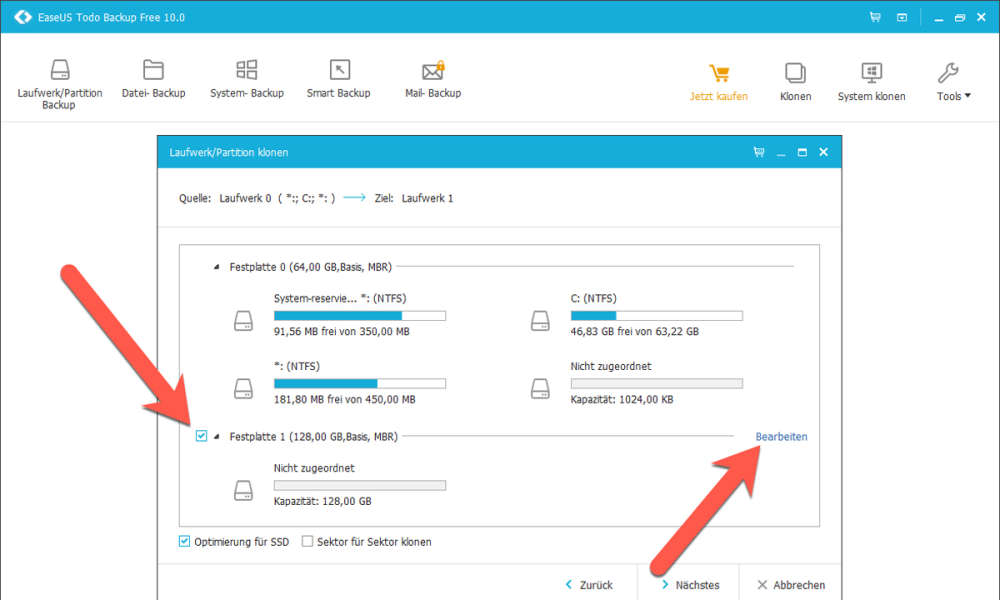
Task: Click Festplatte 1 128,00 GB capacity bar
Action: 360,485
